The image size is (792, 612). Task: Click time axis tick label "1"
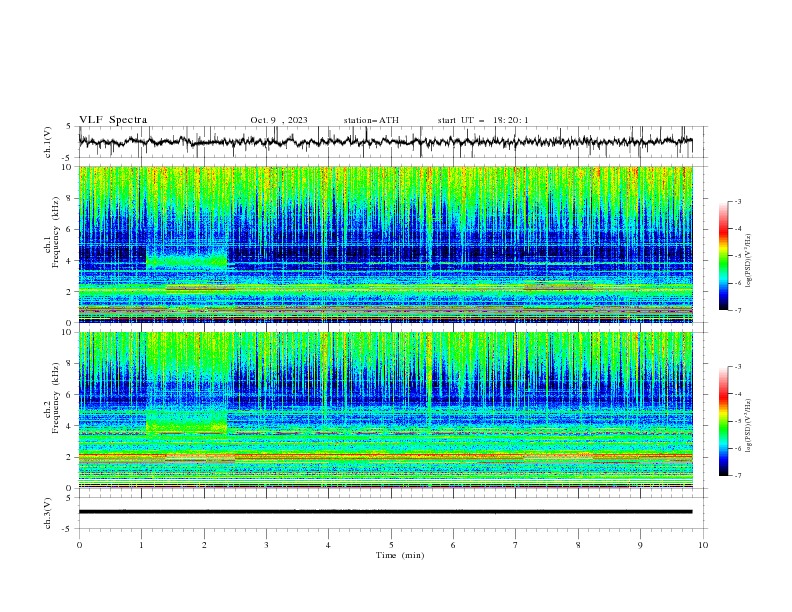142,545
